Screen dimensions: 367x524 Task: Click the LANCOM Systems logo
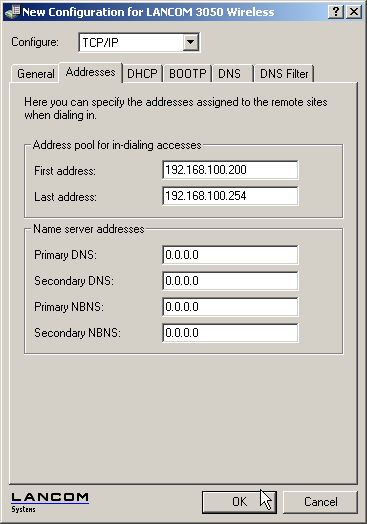tap(50, 502)
